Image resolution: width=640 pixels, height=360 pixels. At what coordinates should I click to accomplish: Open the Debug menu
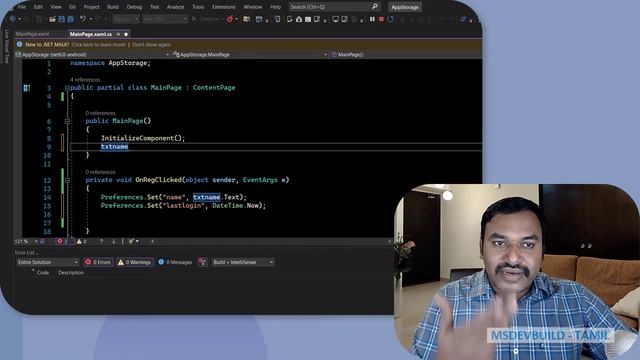pos(134,7)
